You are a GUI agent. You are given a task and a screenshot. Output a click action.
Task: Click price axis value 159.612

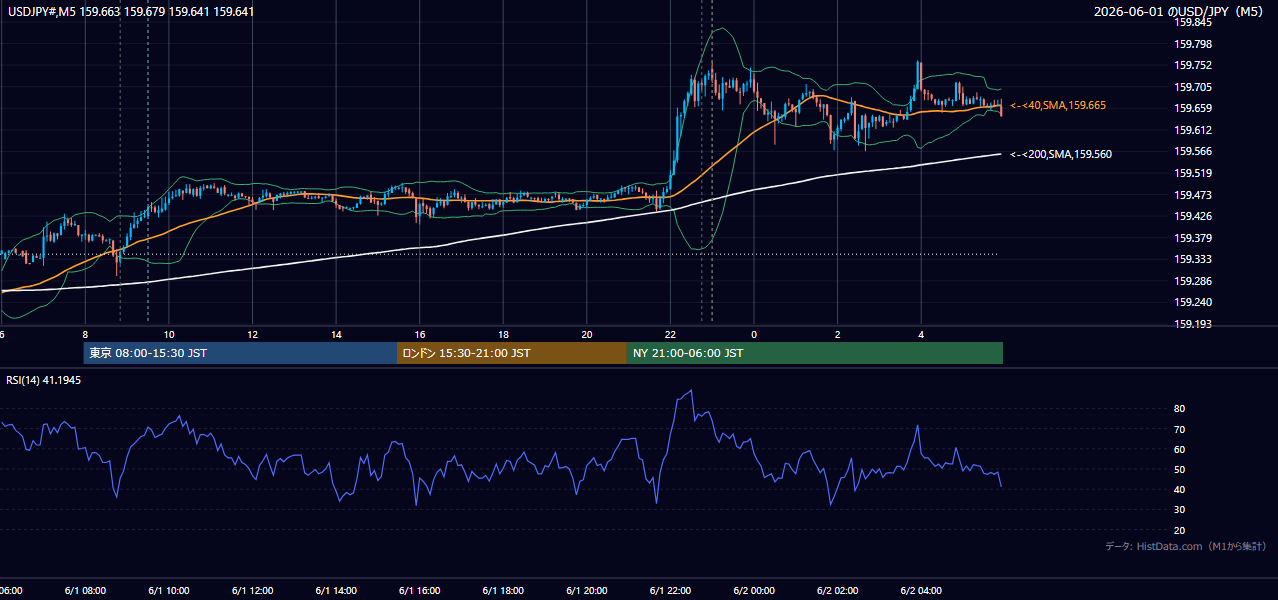(1194, 130)
